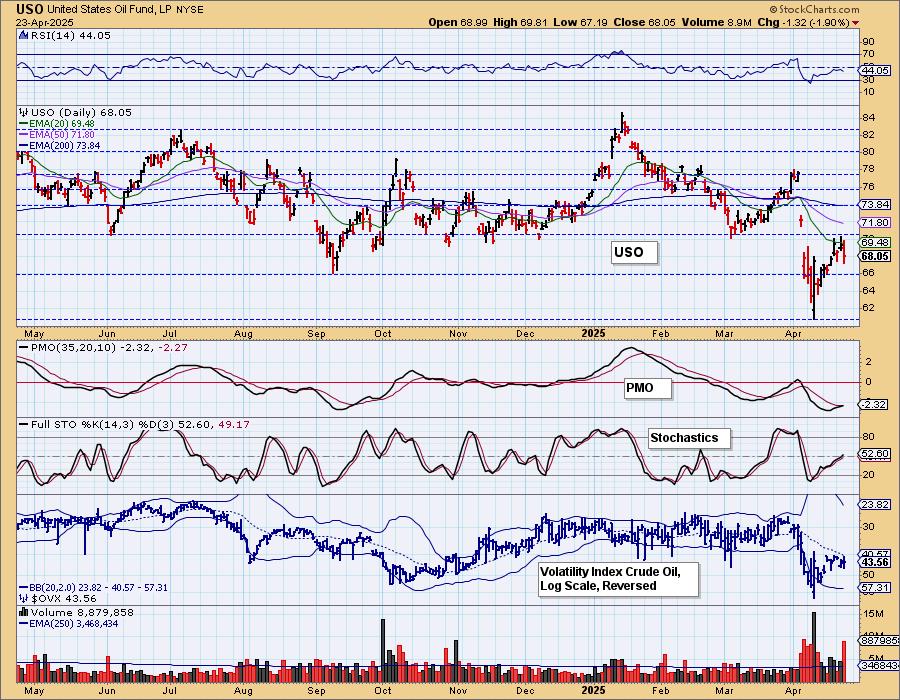Viewport: 900px width, 700px height.
Task: Click the Stochastics annotation box
Action: pyautogui.click(x=689, y=438)
